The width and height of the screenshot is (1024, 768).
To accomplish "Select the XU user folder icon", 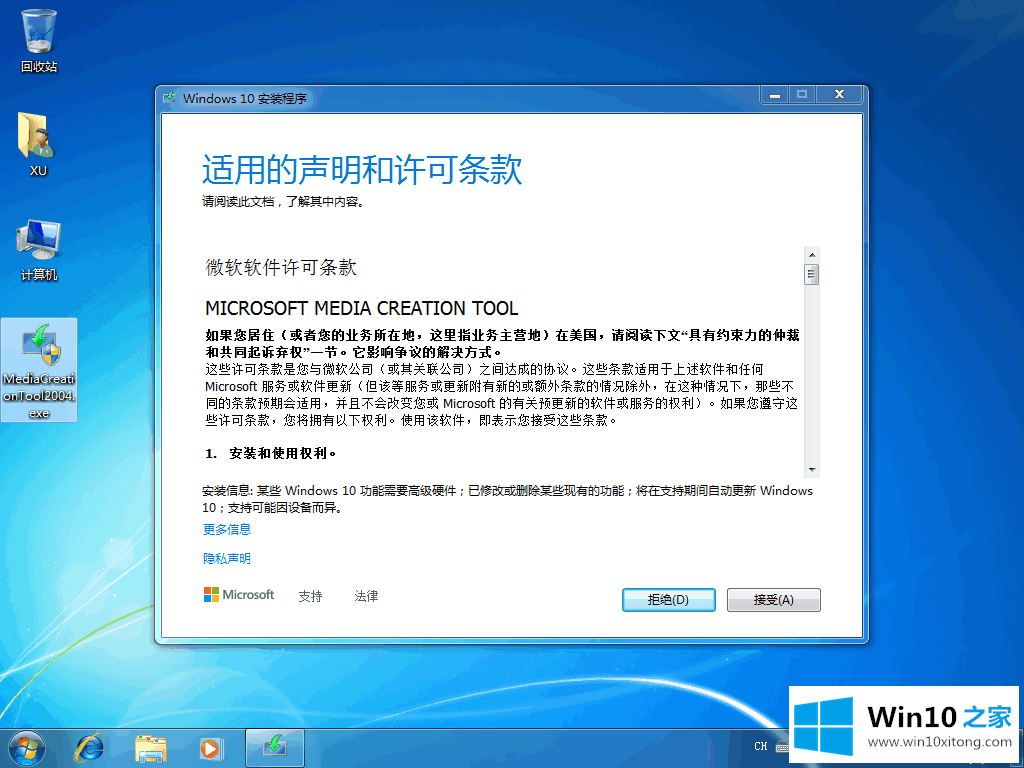I will [38, 144].
